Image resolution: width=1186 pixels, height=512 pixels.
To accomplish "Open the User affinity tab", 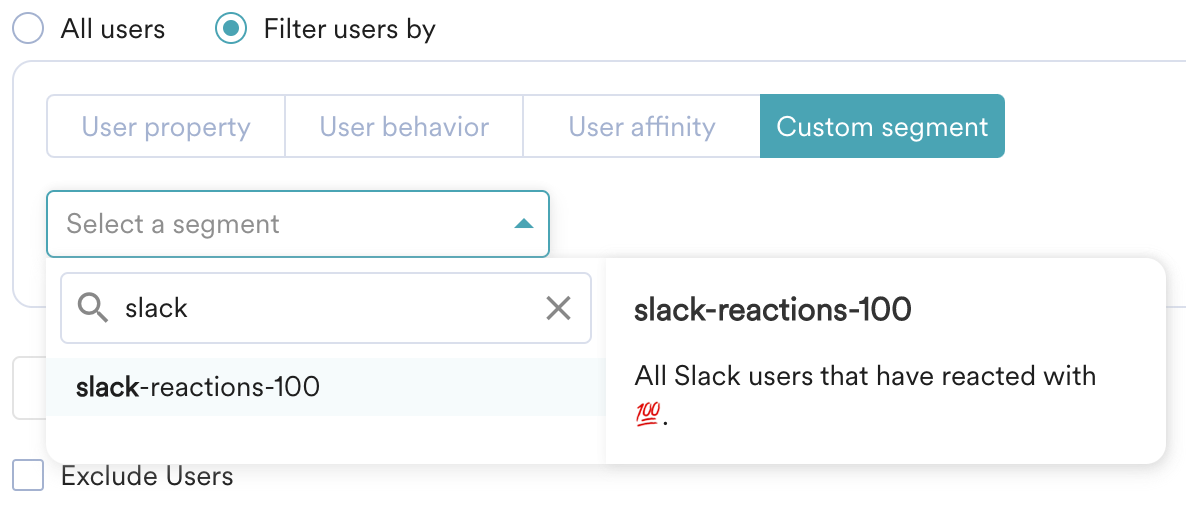I will 641,126.
